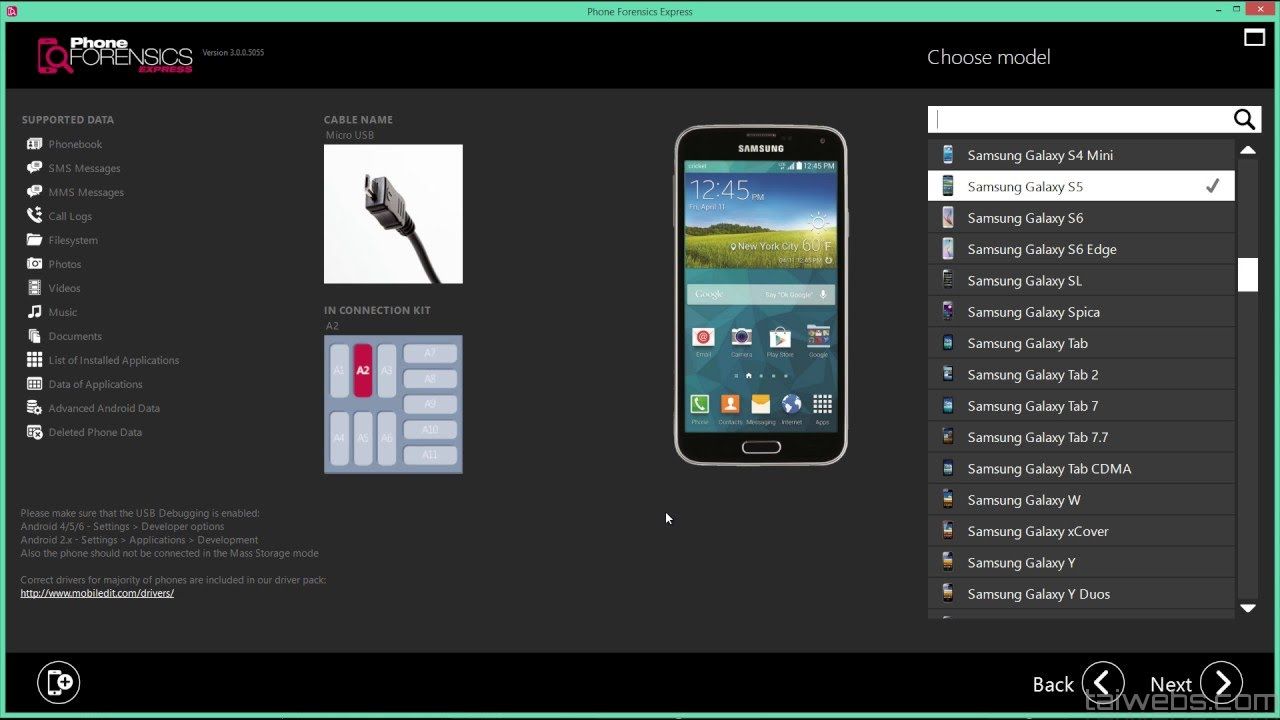Viewport: 1280px width, 720px height.
Task: Click the Samsung Galaxy S4 Mini phone icon
Action: coord(947,155)
